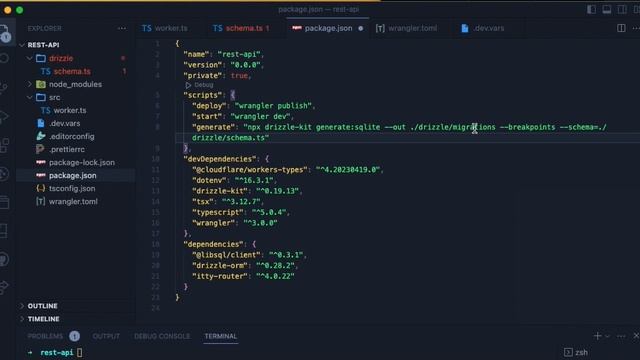Click the drizzle folder icon
The width and height of the screenshot is (640, 360).
click(41, 58)
